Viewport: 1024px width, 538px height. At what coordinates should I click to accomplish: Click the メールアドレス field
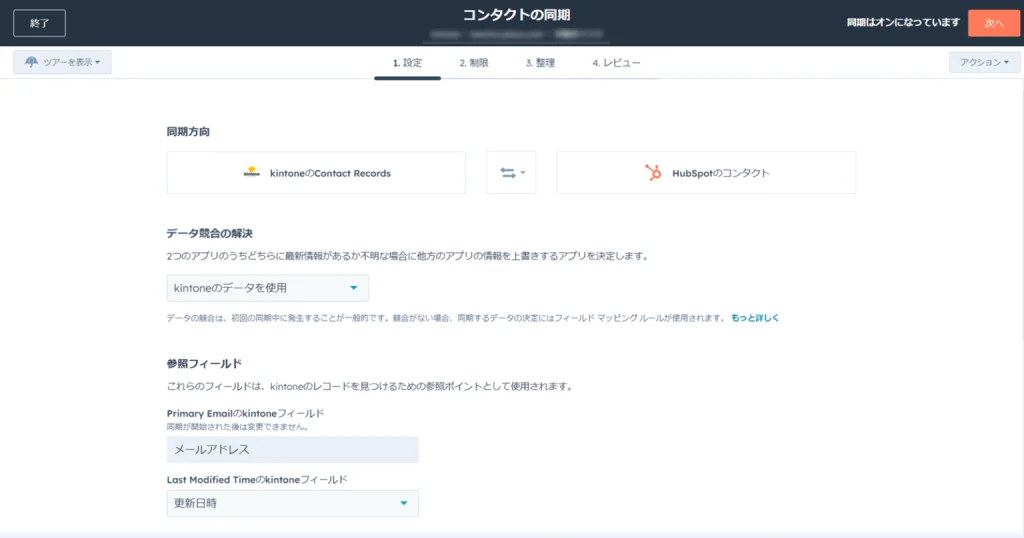coord(293,450)
